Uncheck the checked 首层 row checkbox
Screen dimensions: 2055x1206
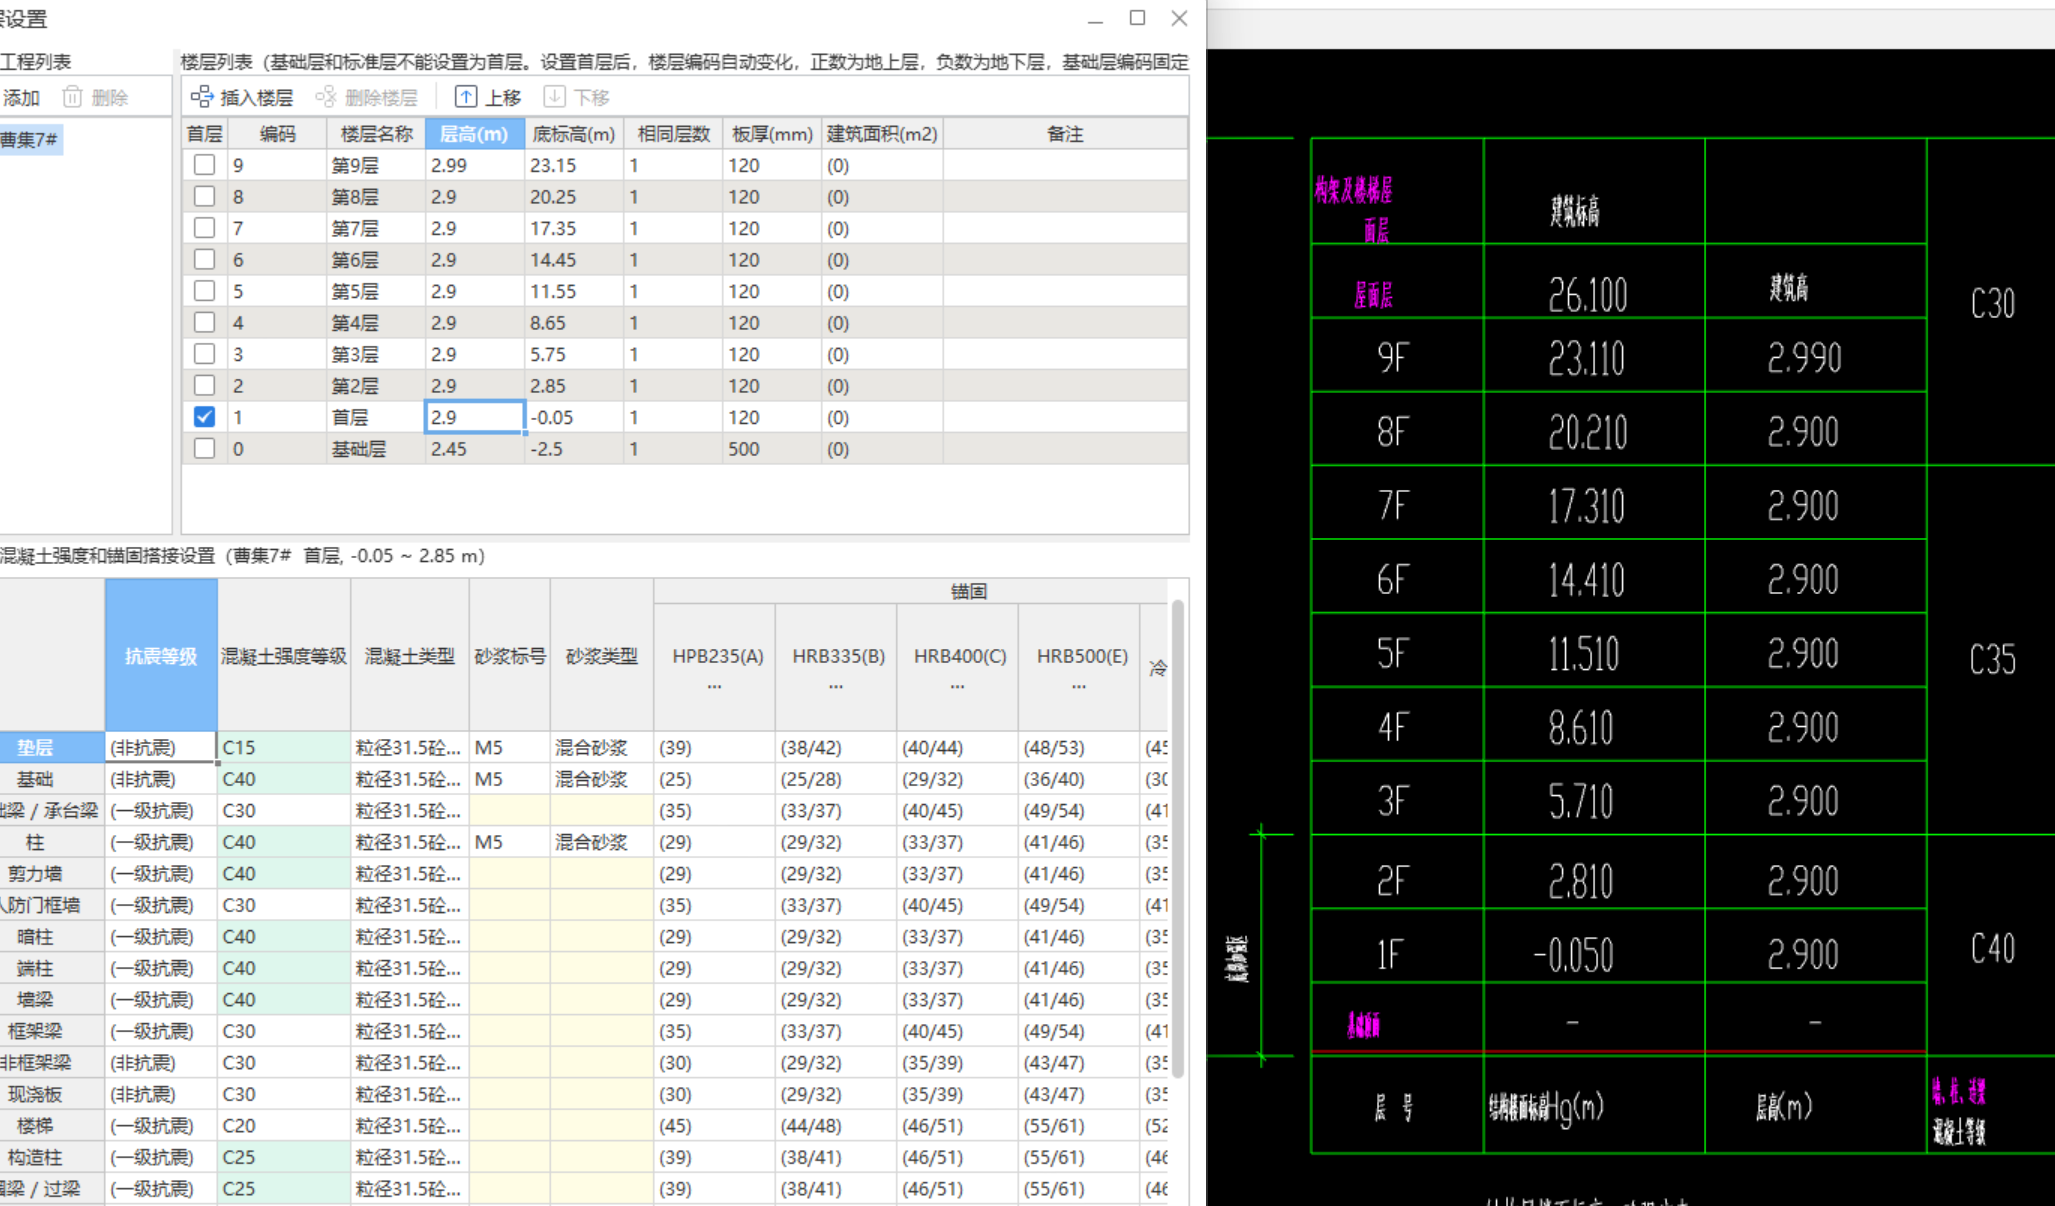point(204,417)
